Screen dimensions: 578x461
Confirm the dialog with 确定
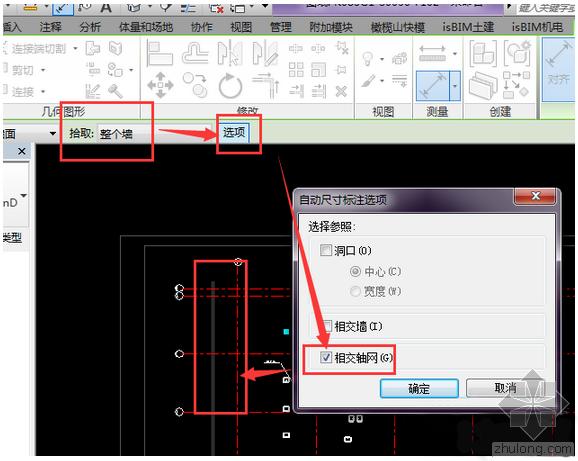click(419, 388)
